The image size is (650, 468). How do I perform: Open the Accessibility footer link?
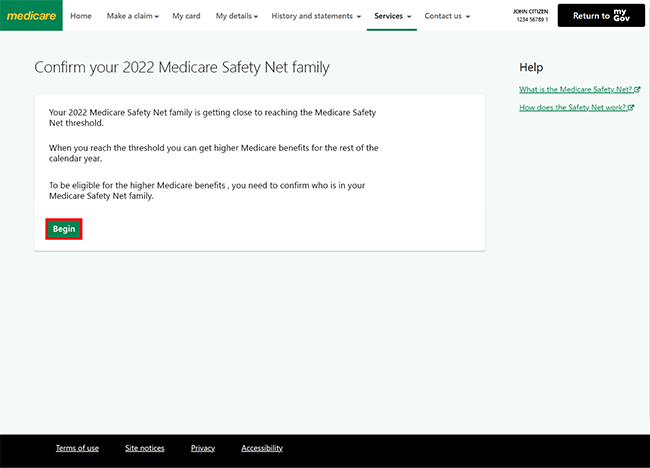coord(262,448)
